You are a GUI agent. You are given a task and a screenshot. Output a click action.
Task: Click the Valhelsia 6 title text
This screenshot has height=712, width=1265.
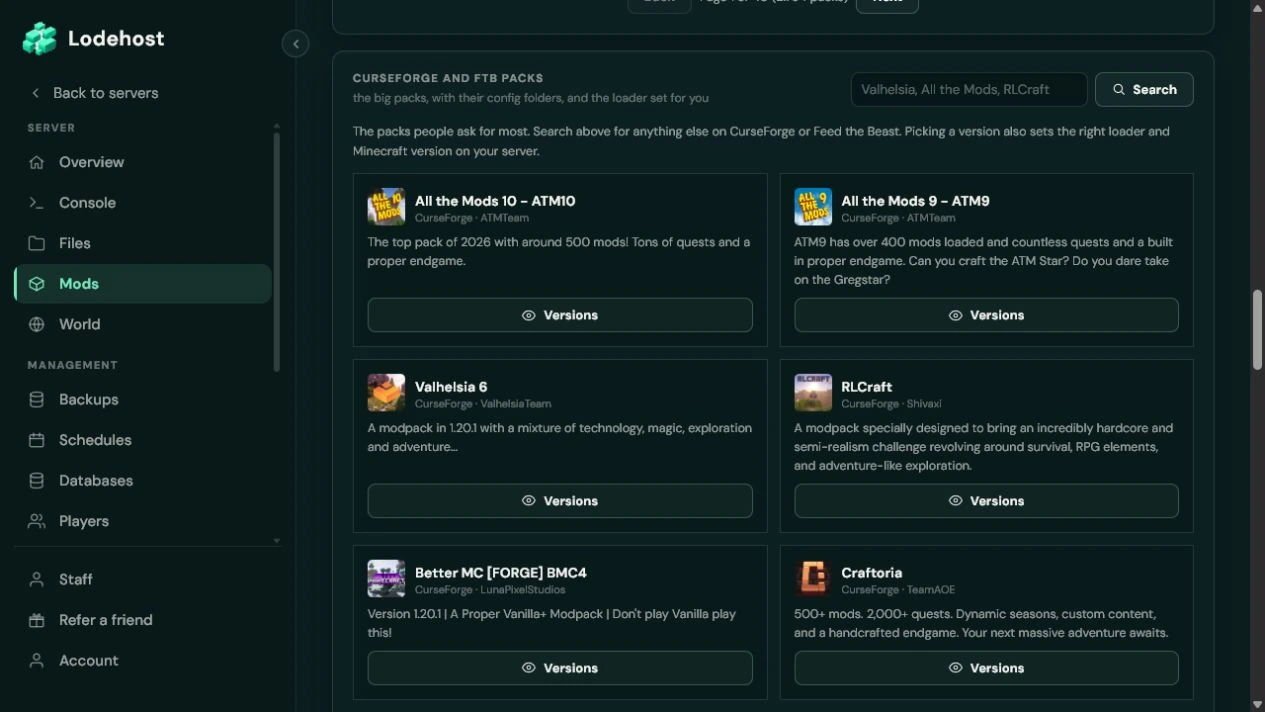tap(451, 387)
